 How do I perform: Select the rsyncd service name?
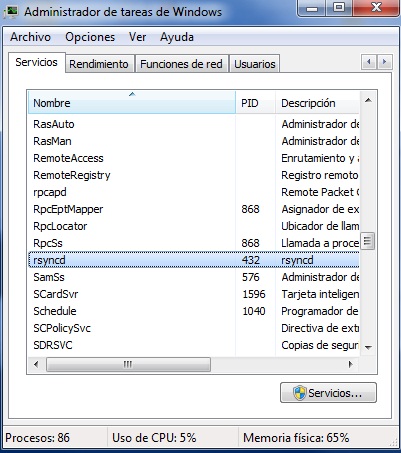(x=49, y=260)
